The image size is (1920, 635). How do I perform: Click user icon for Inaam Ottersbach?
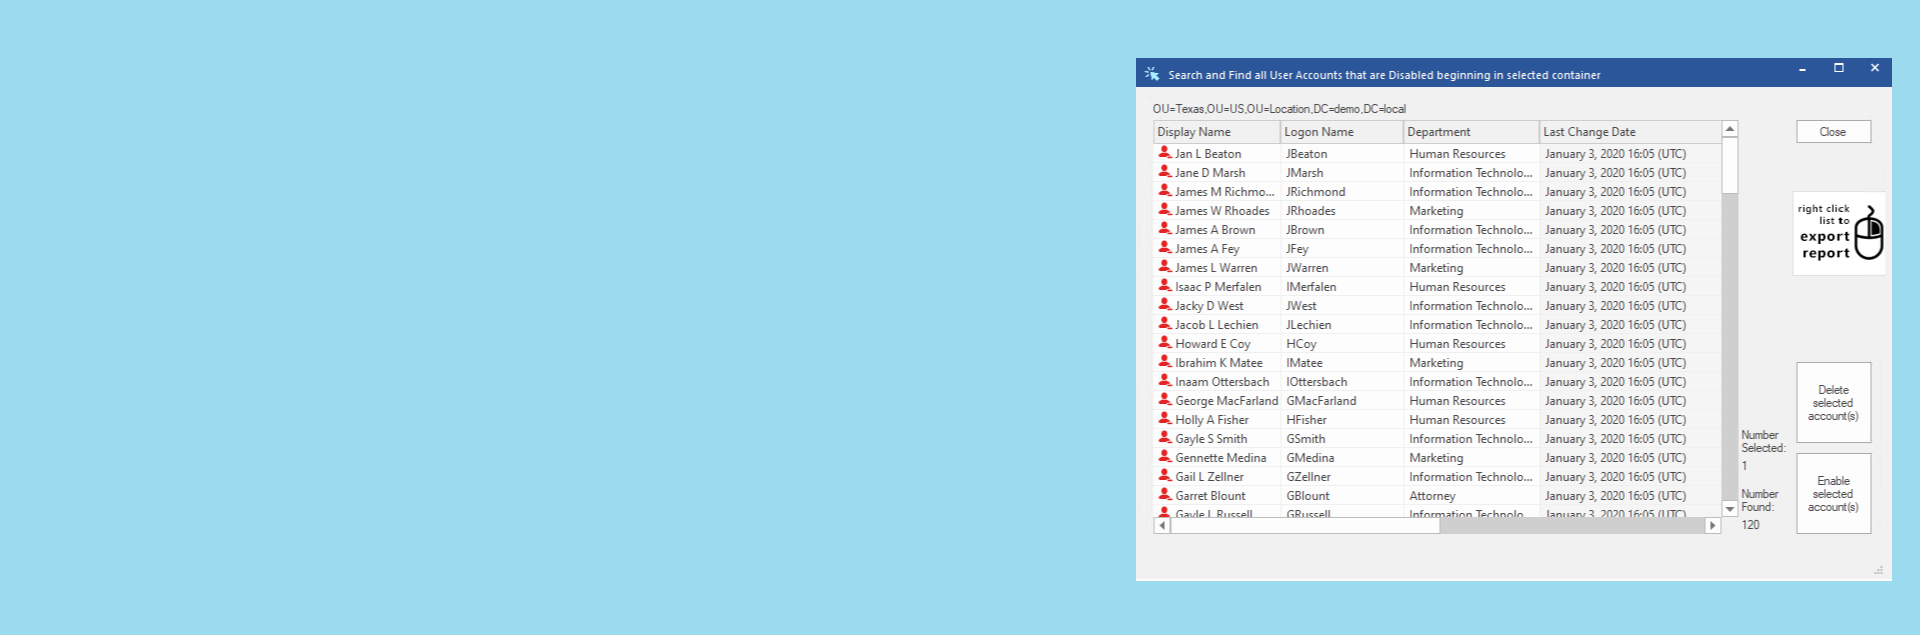coord(1165,381)
